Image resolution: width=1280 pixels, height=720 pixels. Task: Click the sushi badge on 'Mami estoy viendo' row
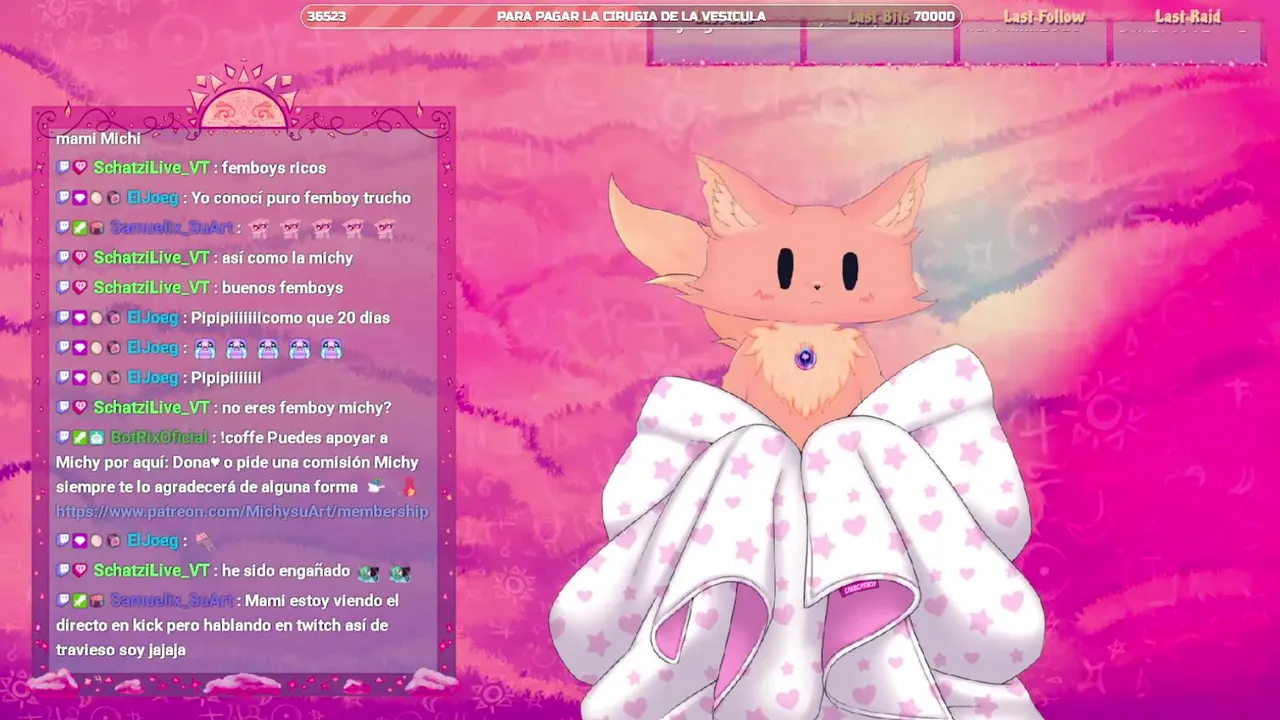(97, 601)
